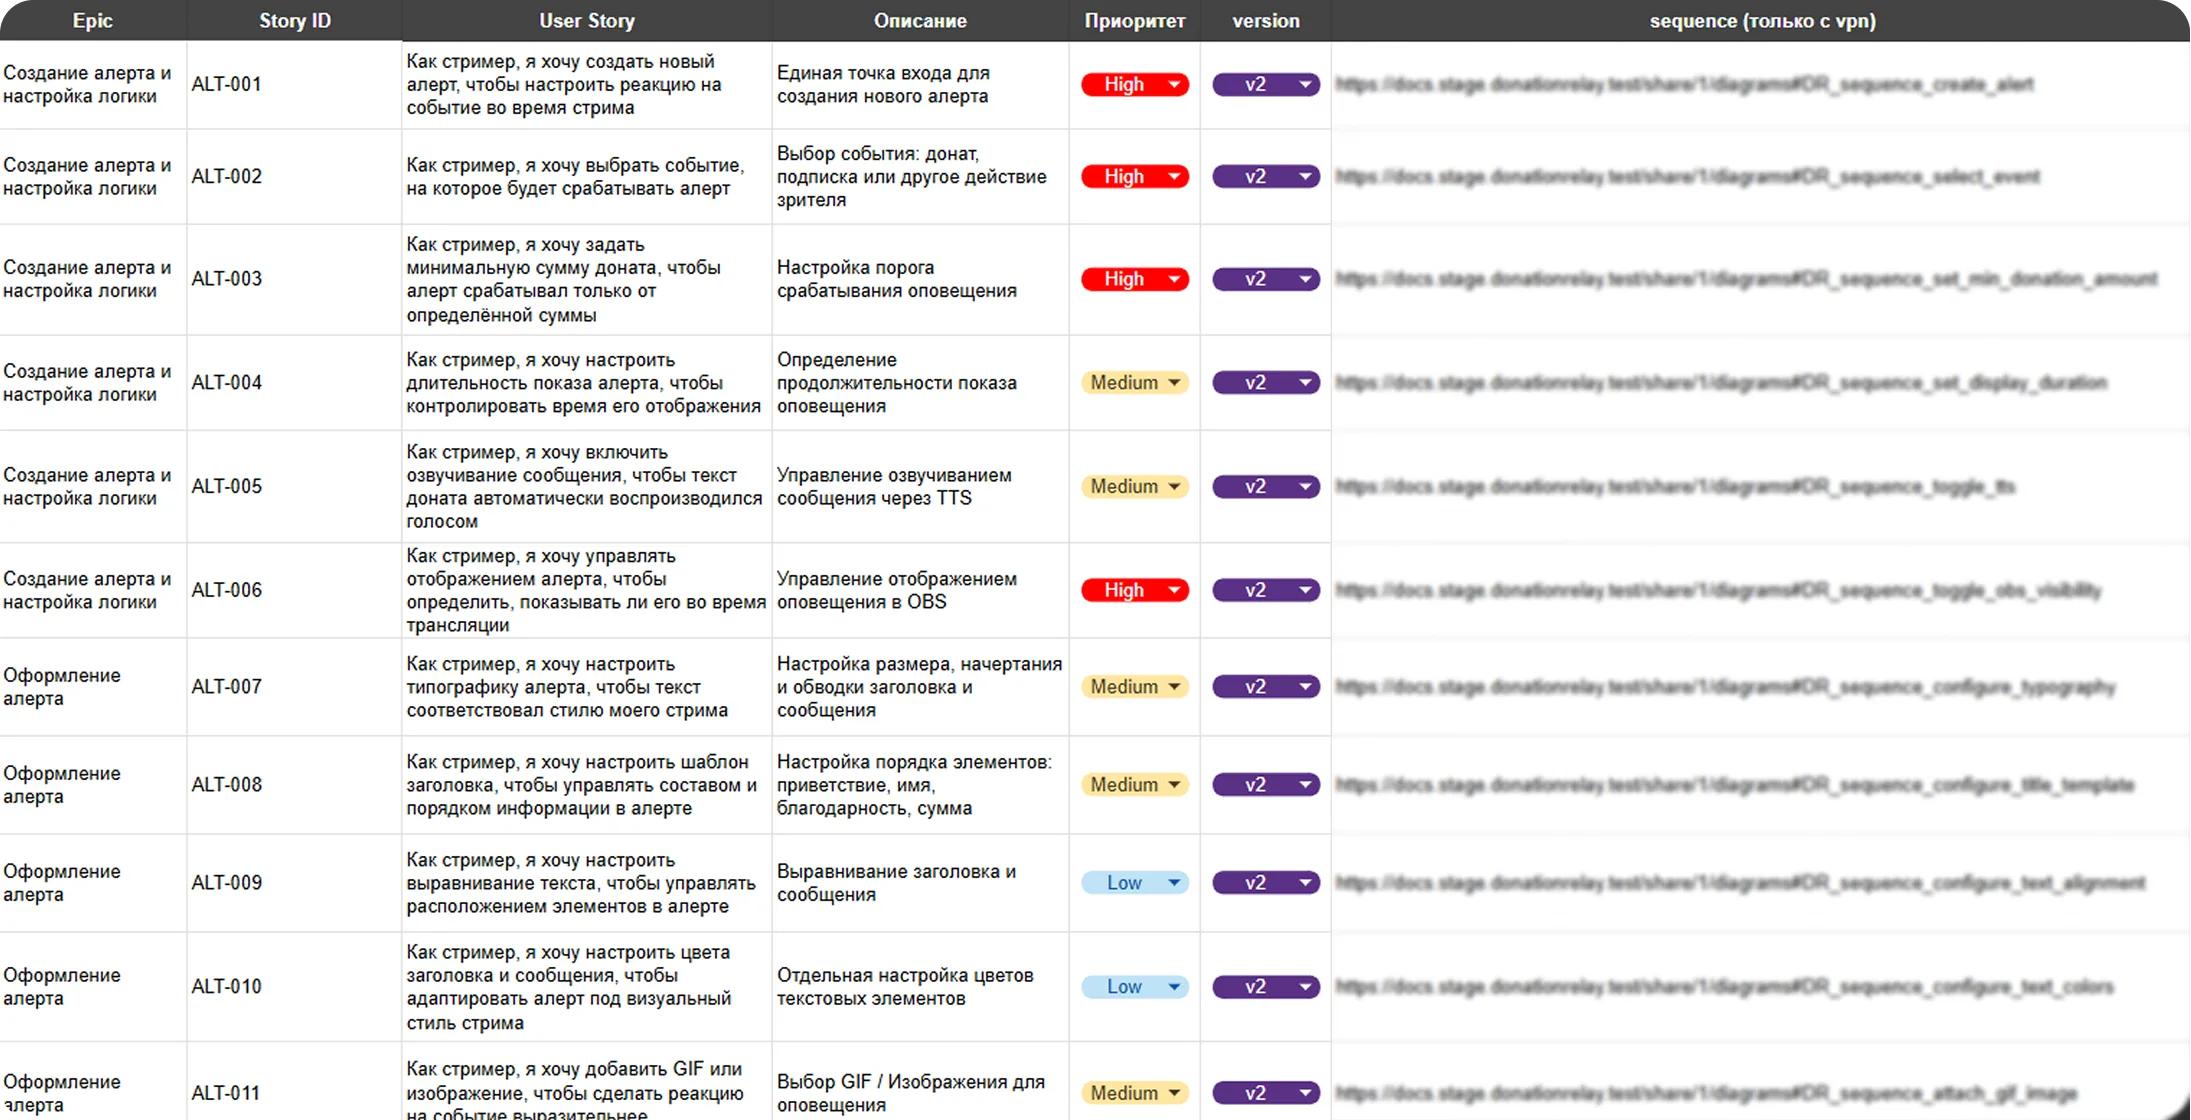Open the sequence link for ALT-001
Viewport: 2191px width, 1120px height.
pyautogui.click(x=1685, y=85)
